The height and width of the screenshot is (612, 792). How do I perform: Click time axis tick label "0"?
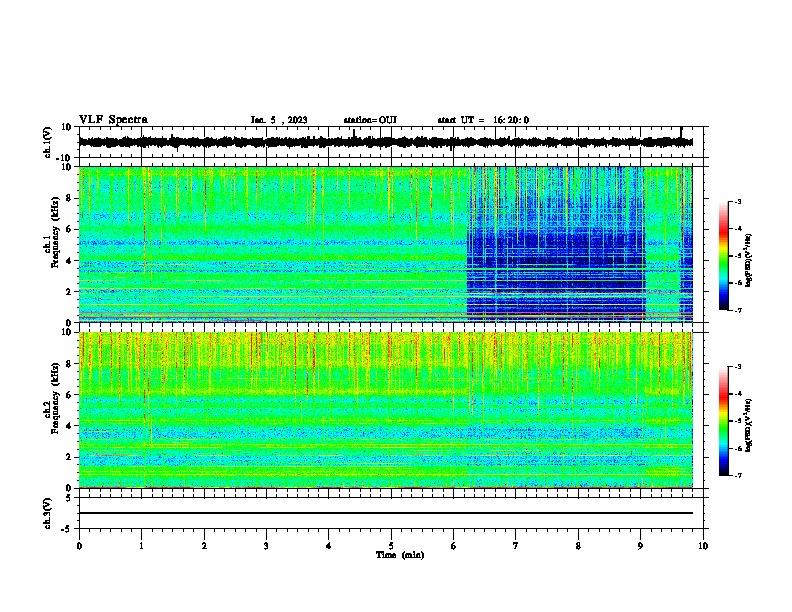point(79,546)
